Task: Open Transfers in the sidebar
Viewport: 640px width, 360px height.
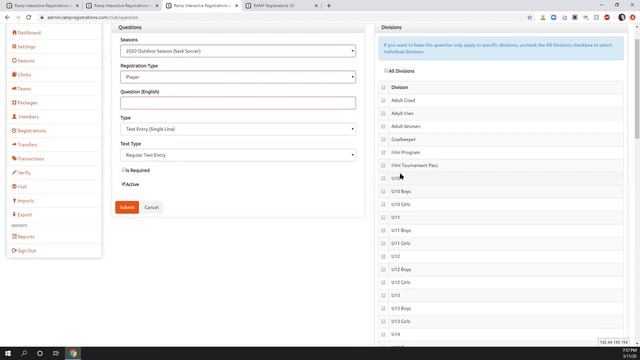Action: click(24, 144)
